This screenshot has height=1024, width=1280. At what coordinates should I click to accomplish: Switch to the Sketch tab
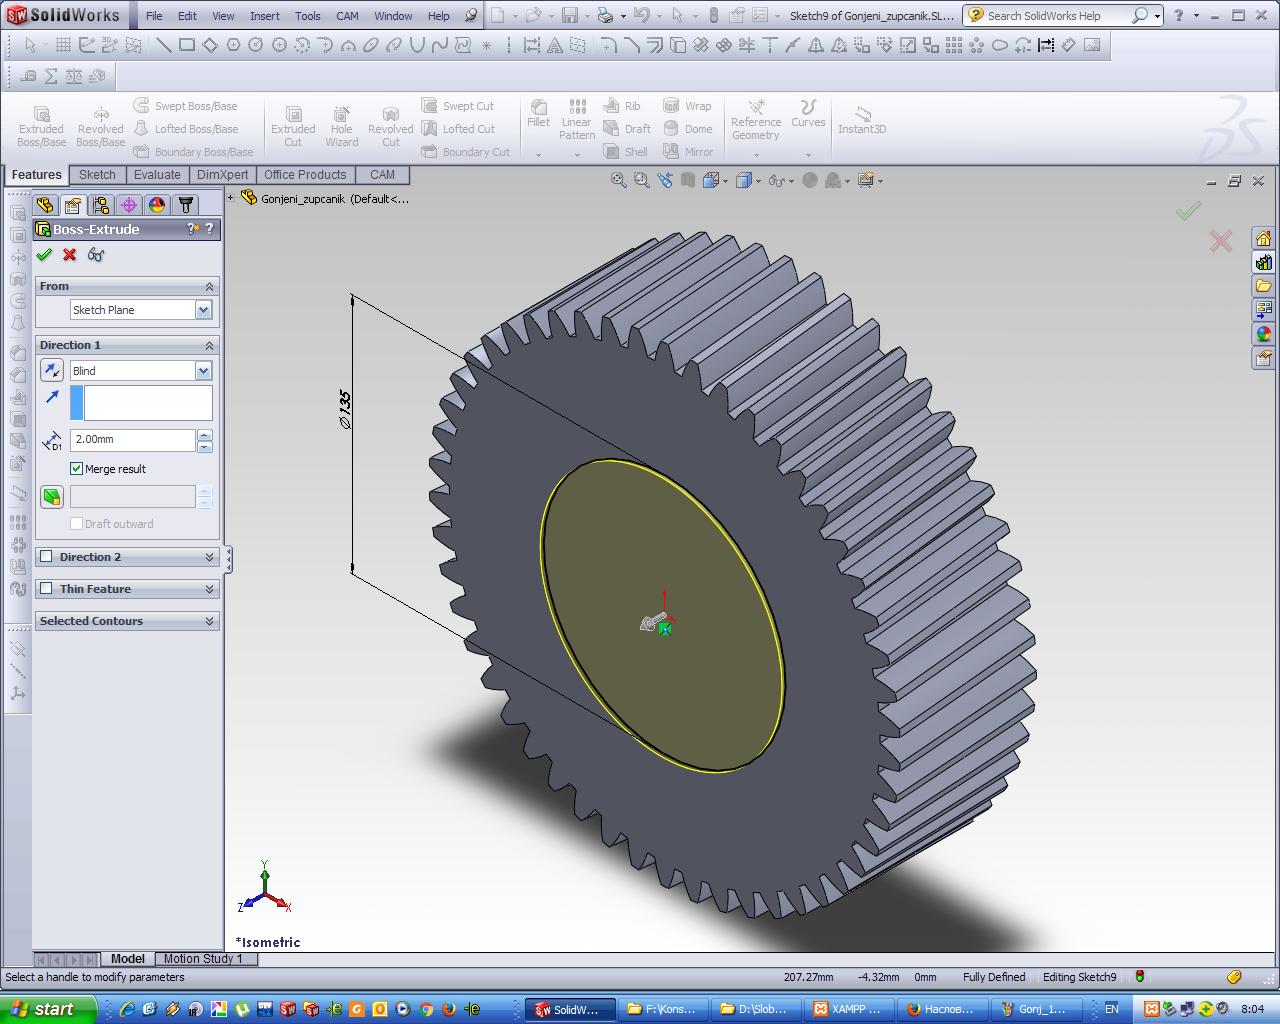pos(97,175)
